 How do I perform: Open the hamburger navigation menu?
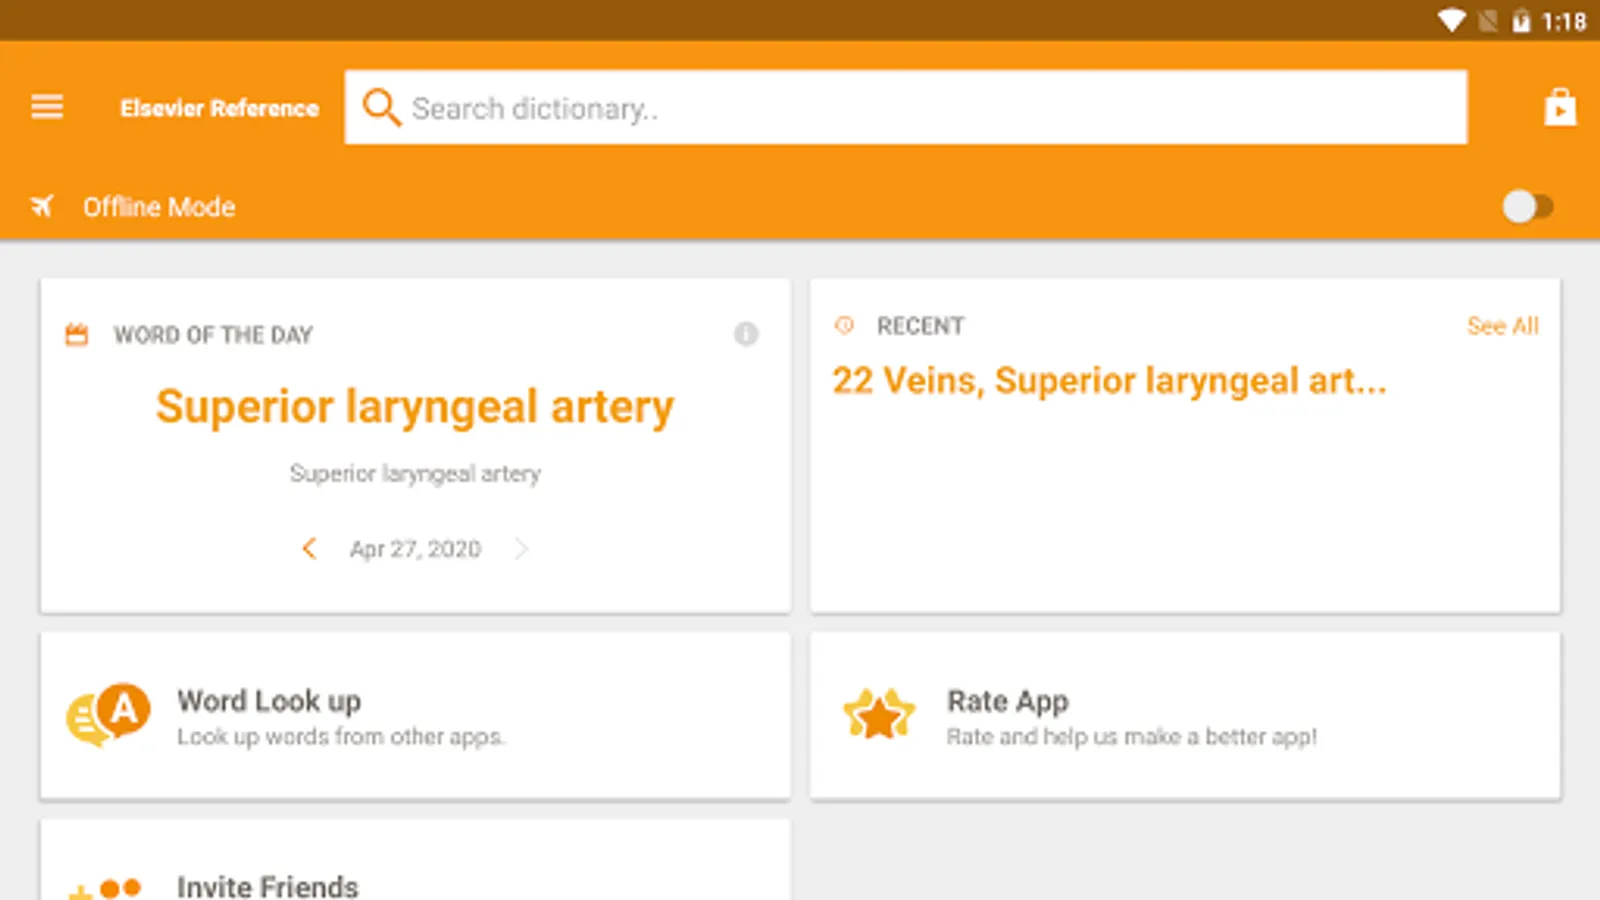[47, 106]
